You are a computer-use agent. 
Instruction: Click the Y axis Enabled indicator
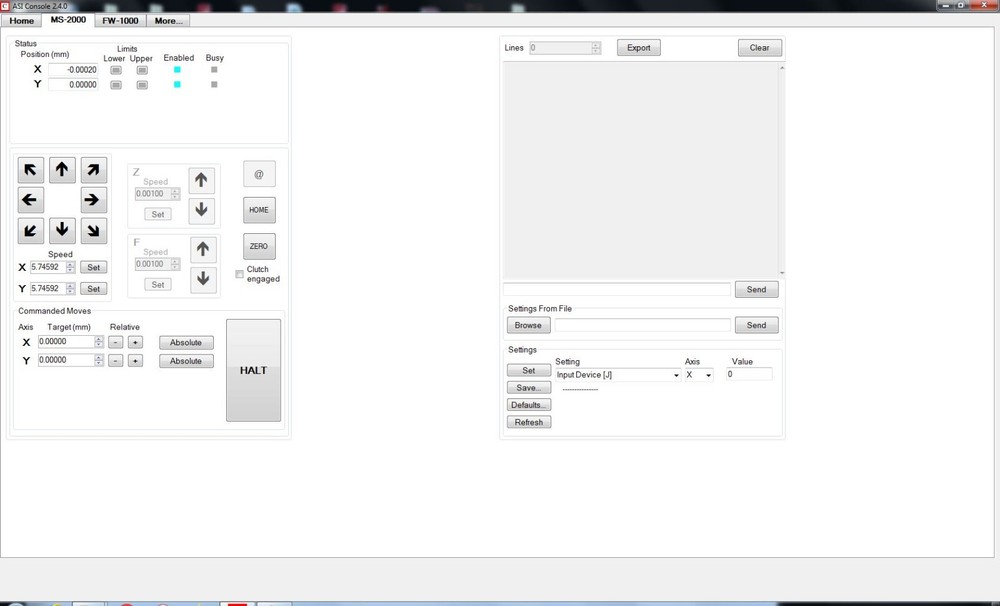tap(177, 85)
